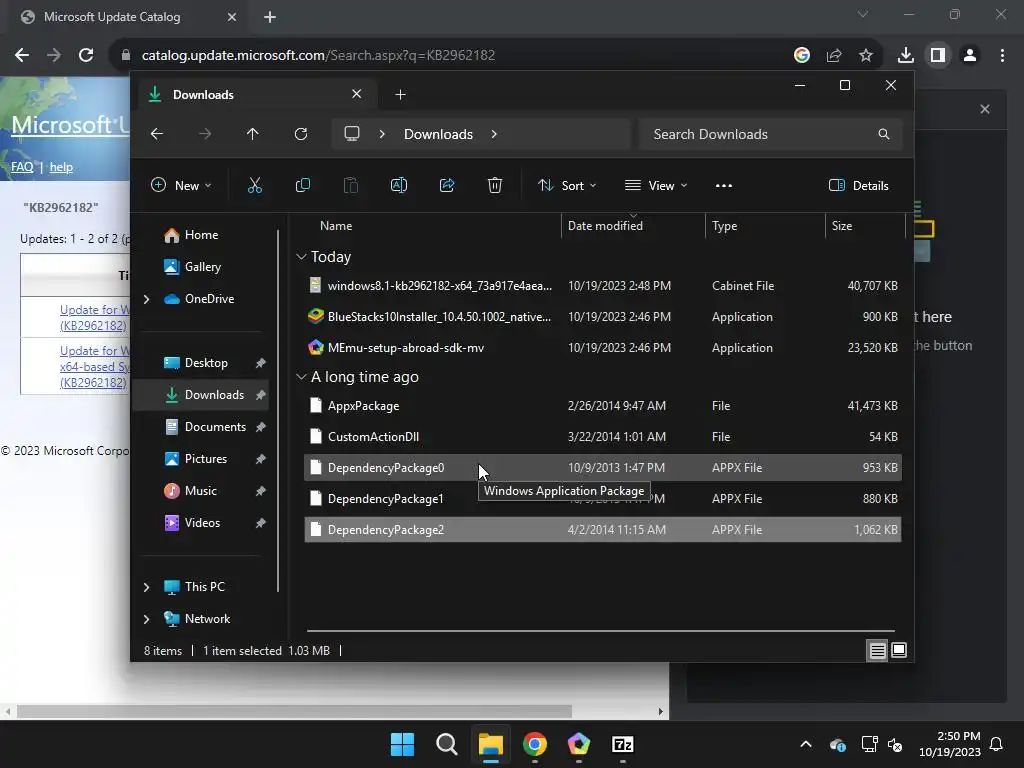Click the Search Downloads field
The image size is (1024, 768).
tap(771, 134)
